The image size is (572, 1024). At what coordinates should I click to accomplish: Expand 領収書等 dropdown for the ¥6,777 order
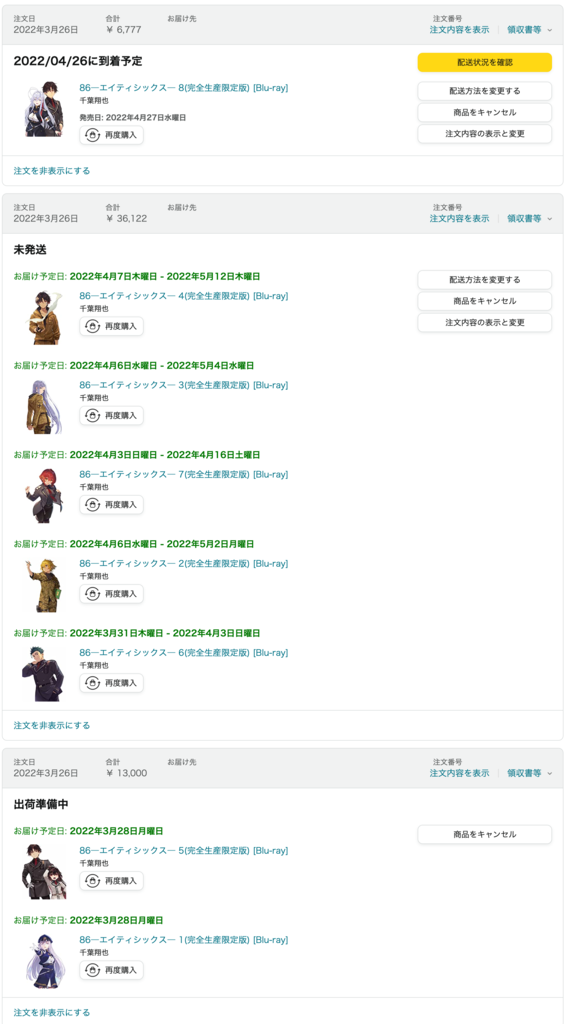click(x=530, y=29)
